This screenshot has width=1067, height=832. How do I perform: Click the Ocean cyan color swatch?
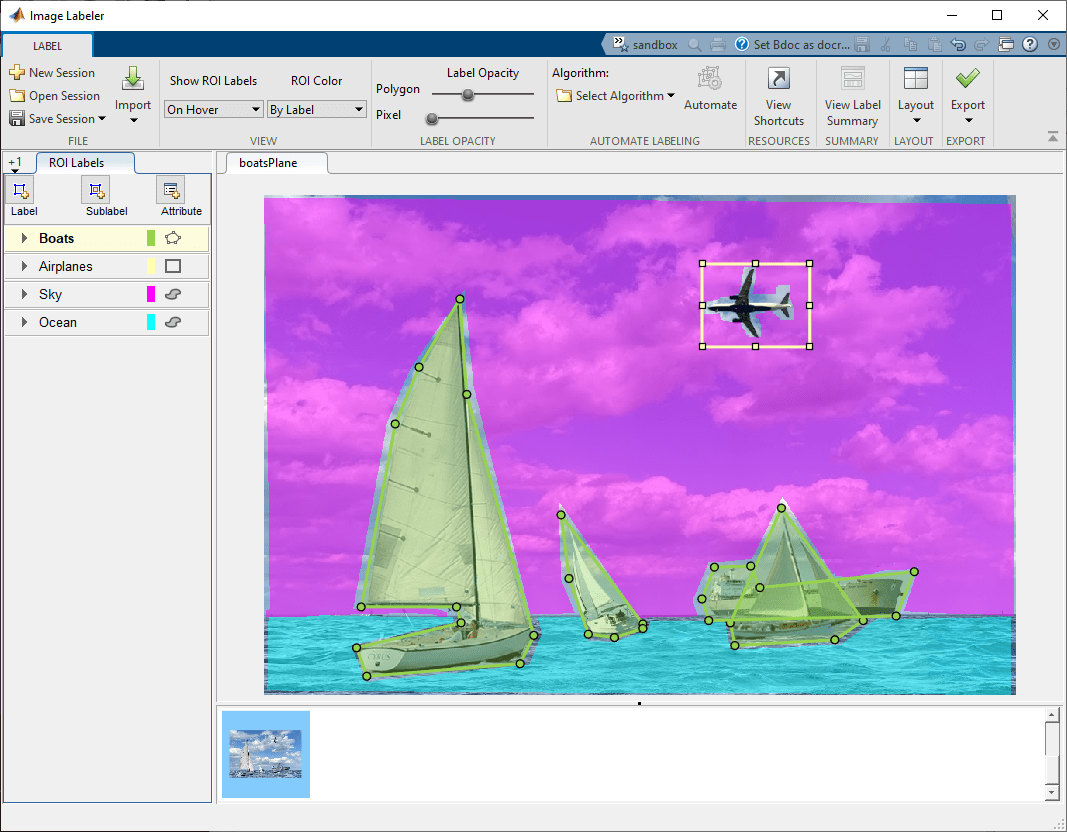tap(151, 322)
